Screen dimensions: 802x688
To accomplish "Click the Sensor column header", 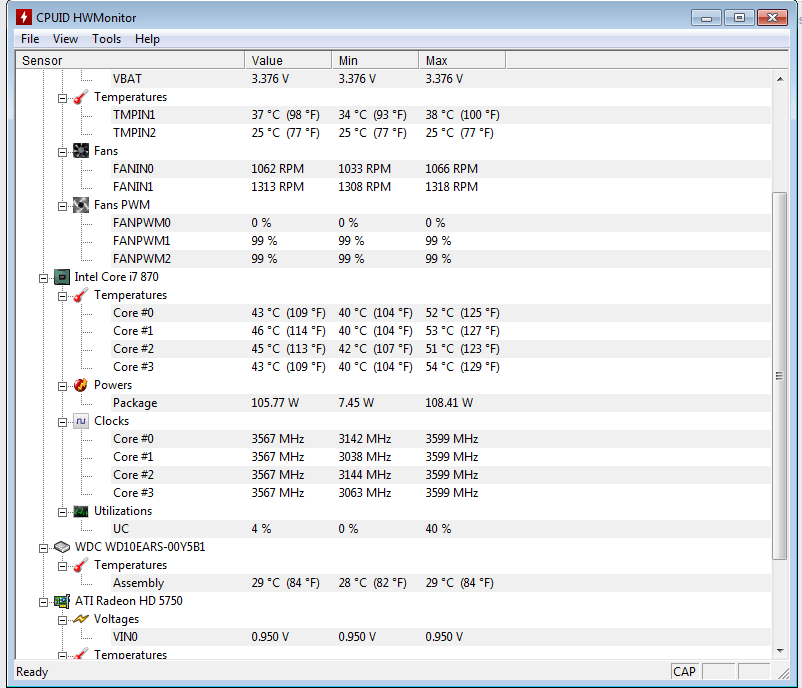I will pyautogui.click(x=130, y=60).
